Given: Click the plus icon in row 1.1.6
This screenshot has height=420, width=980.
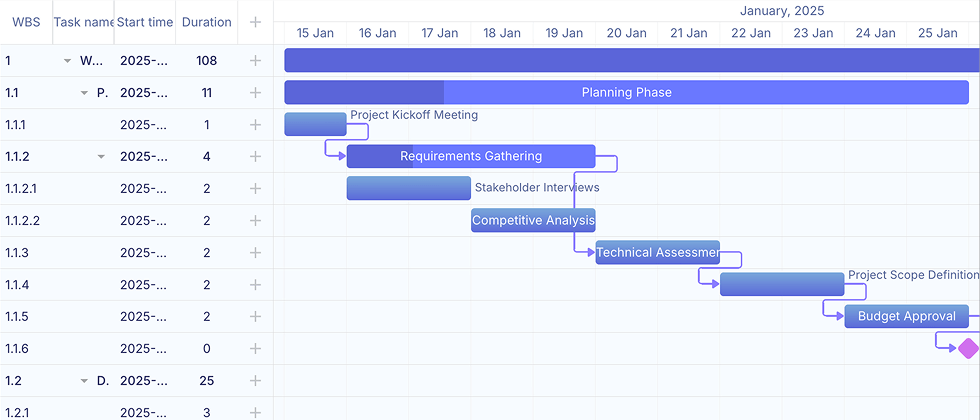Looking at the screenshot, I should 255,349.
